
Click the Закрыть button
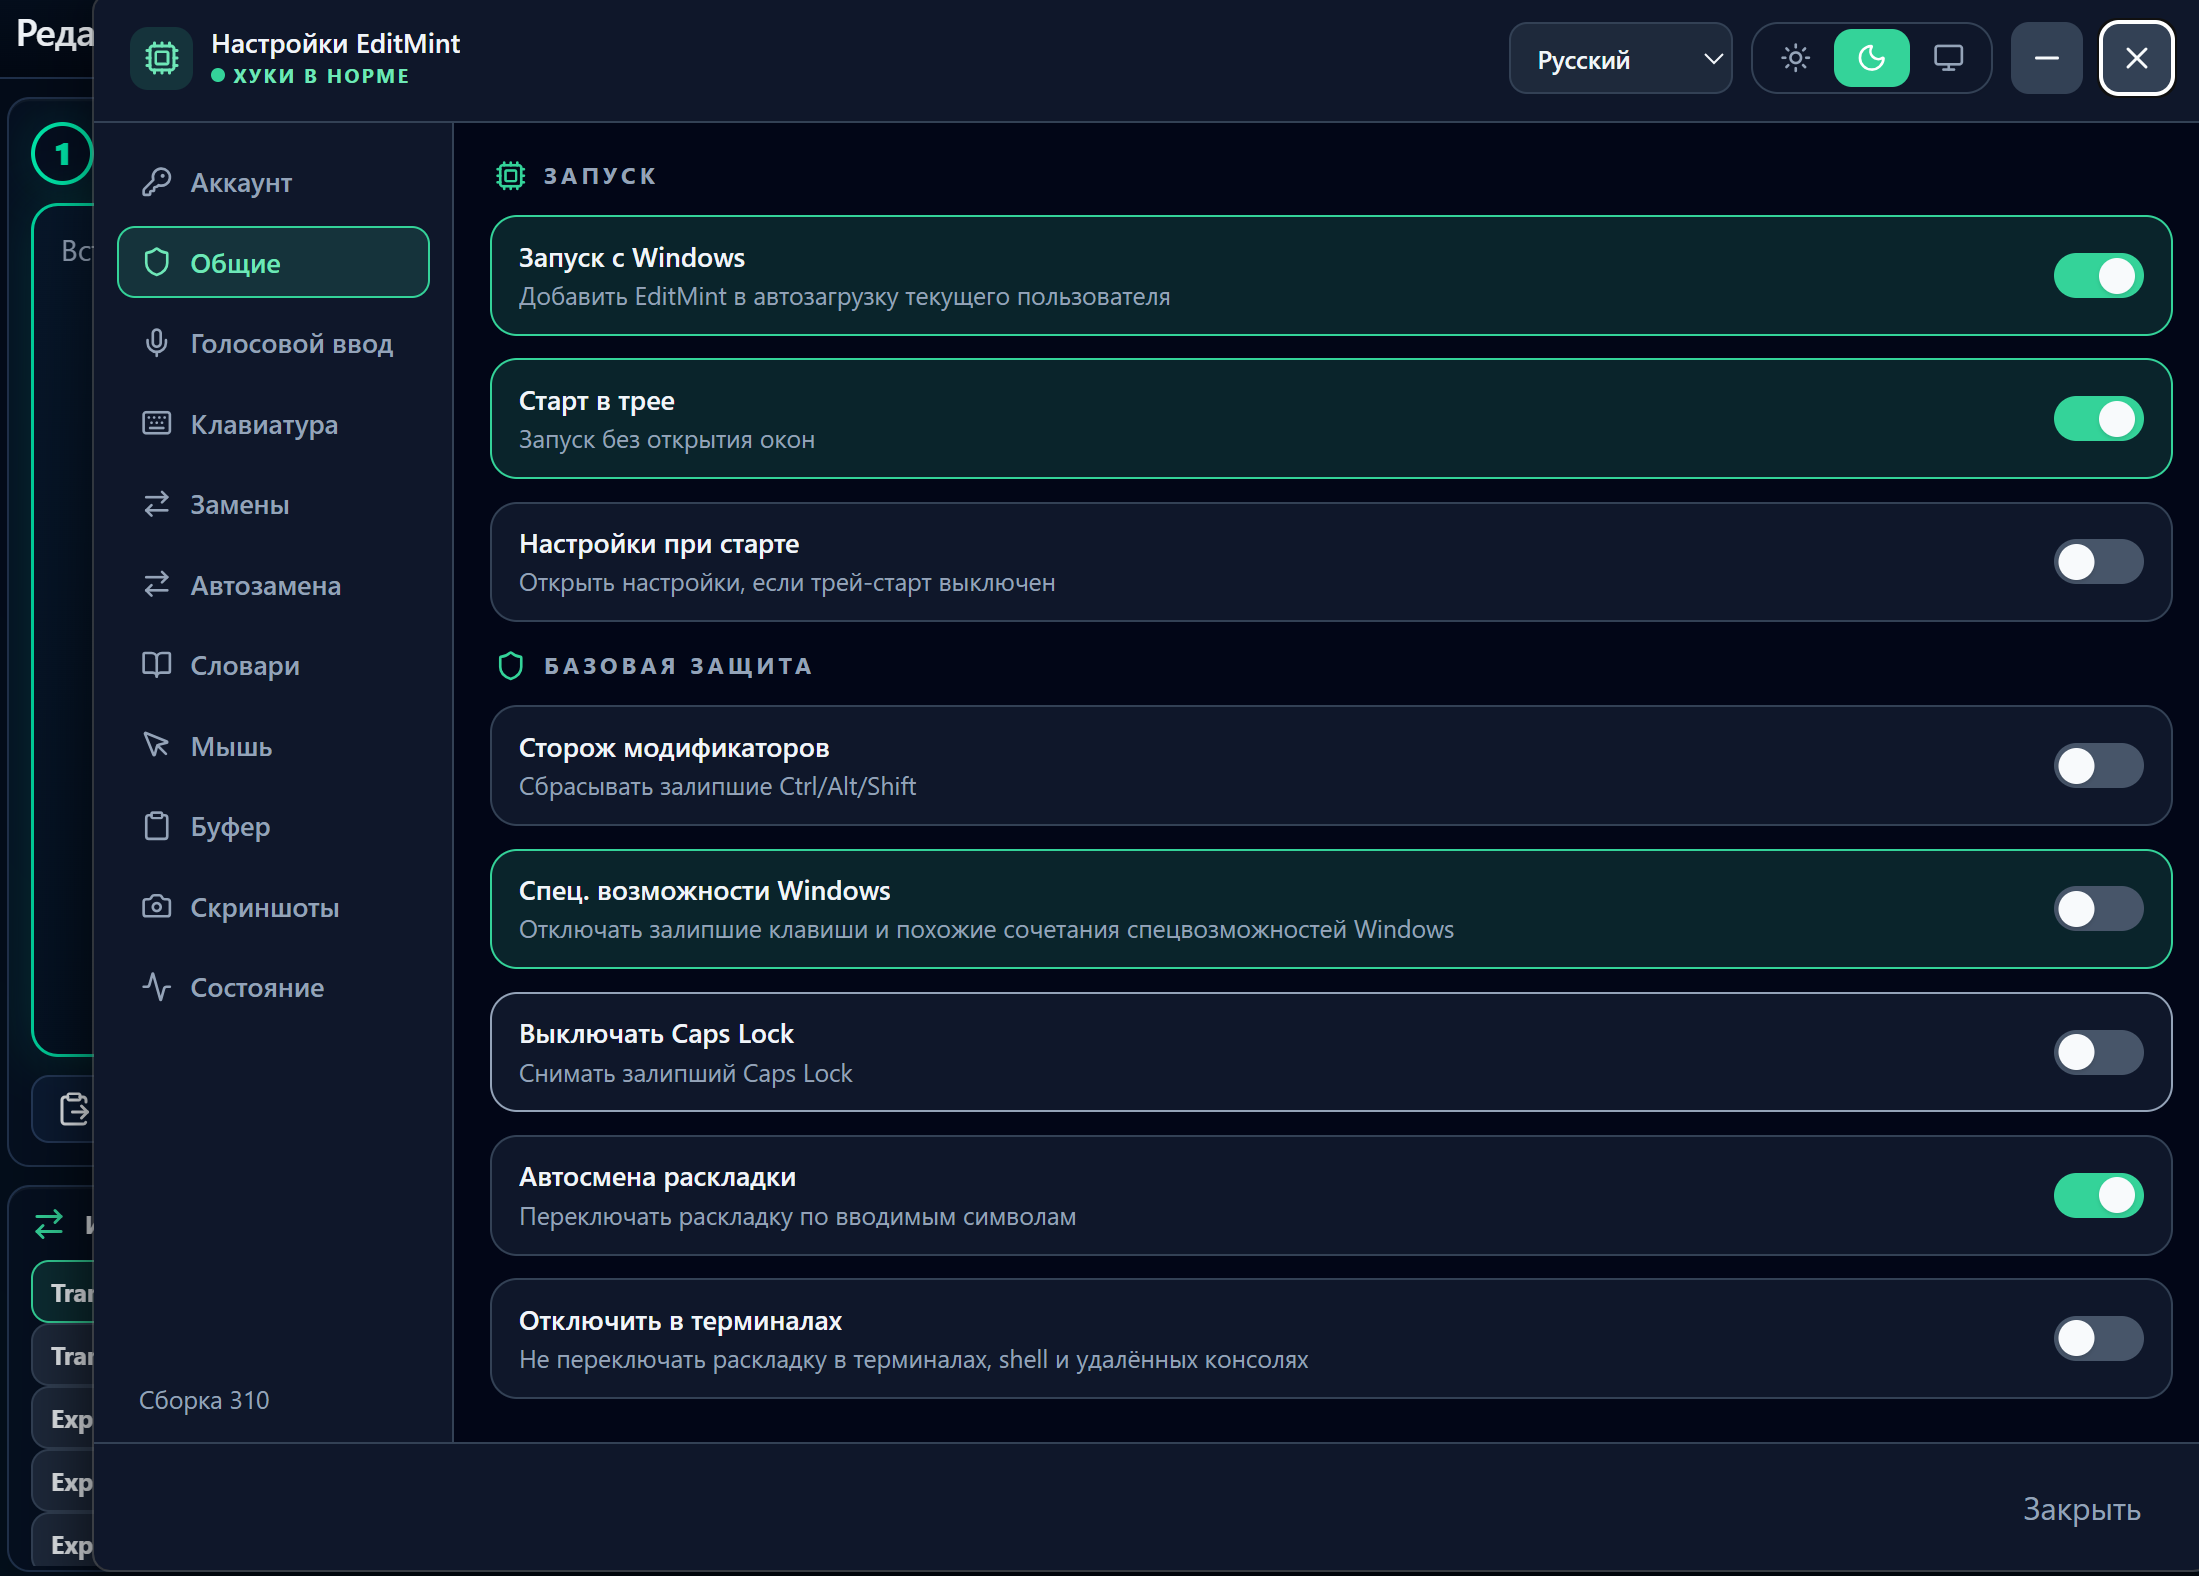pos(2081,1508)
